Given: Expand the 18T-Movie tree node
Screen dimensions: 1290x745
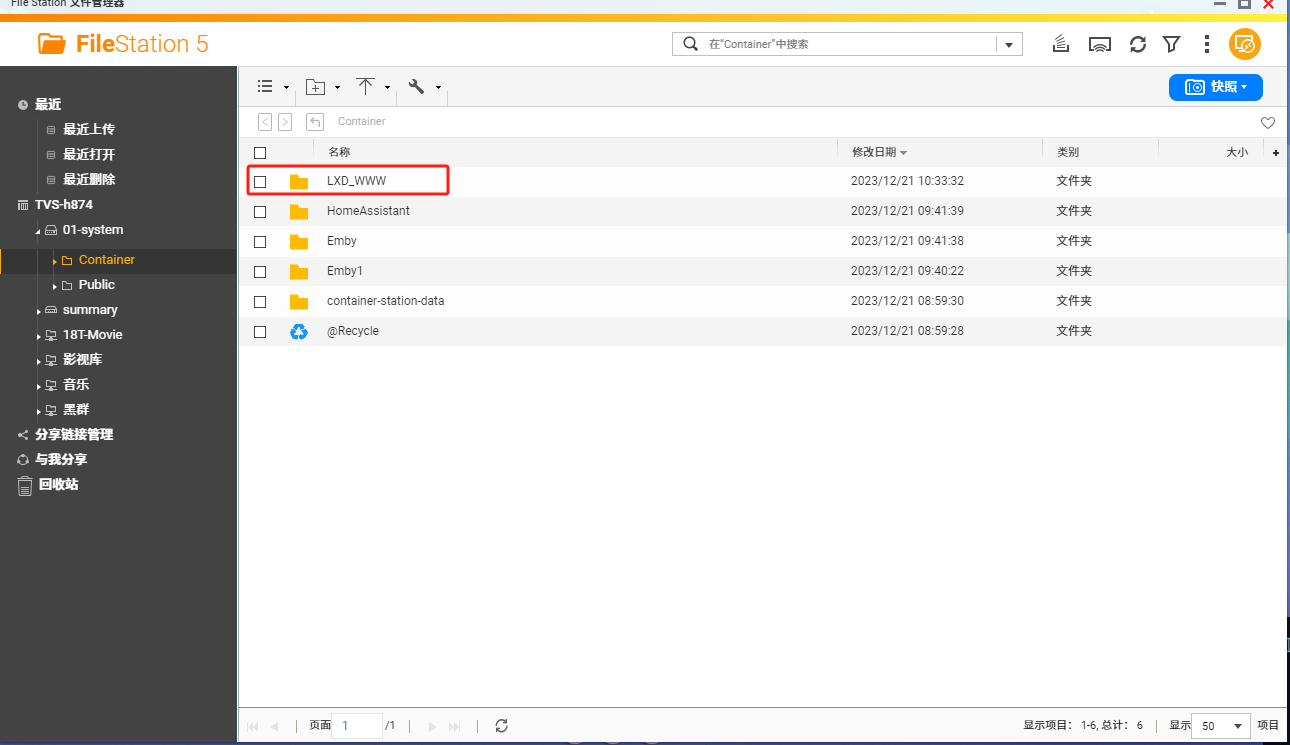Looking at the screenshot, I should click(39, 336).
